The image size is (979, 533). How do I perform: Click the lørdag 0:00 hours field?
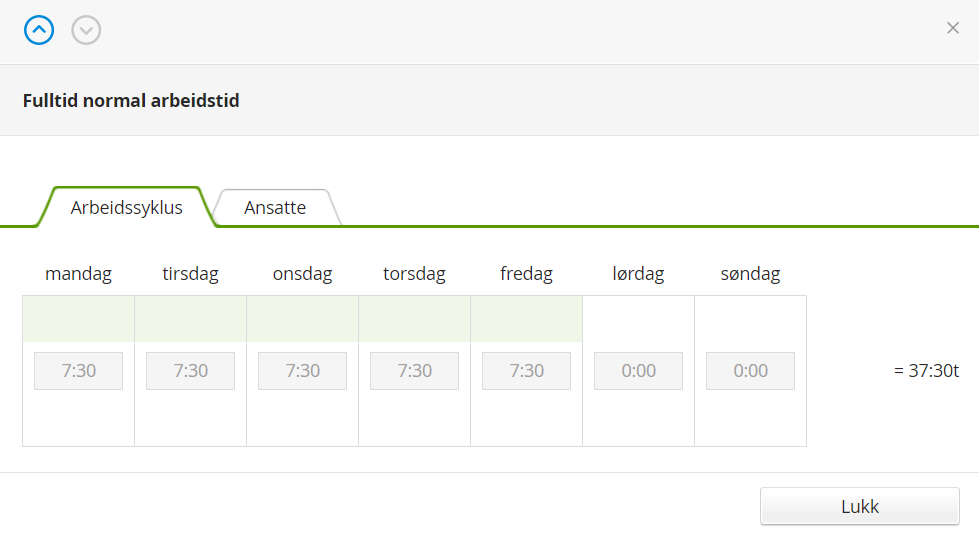pyautogui.click(x=638, y=371)
